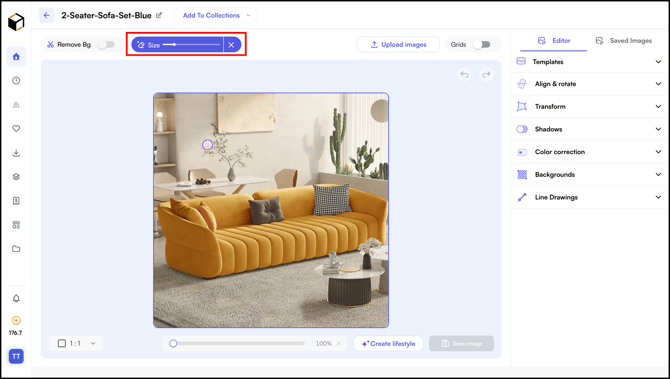Image resolution: width=670 pixels, height=379 pixels.
Task: Click the Upload images button
Action: [x=398, y=44]
